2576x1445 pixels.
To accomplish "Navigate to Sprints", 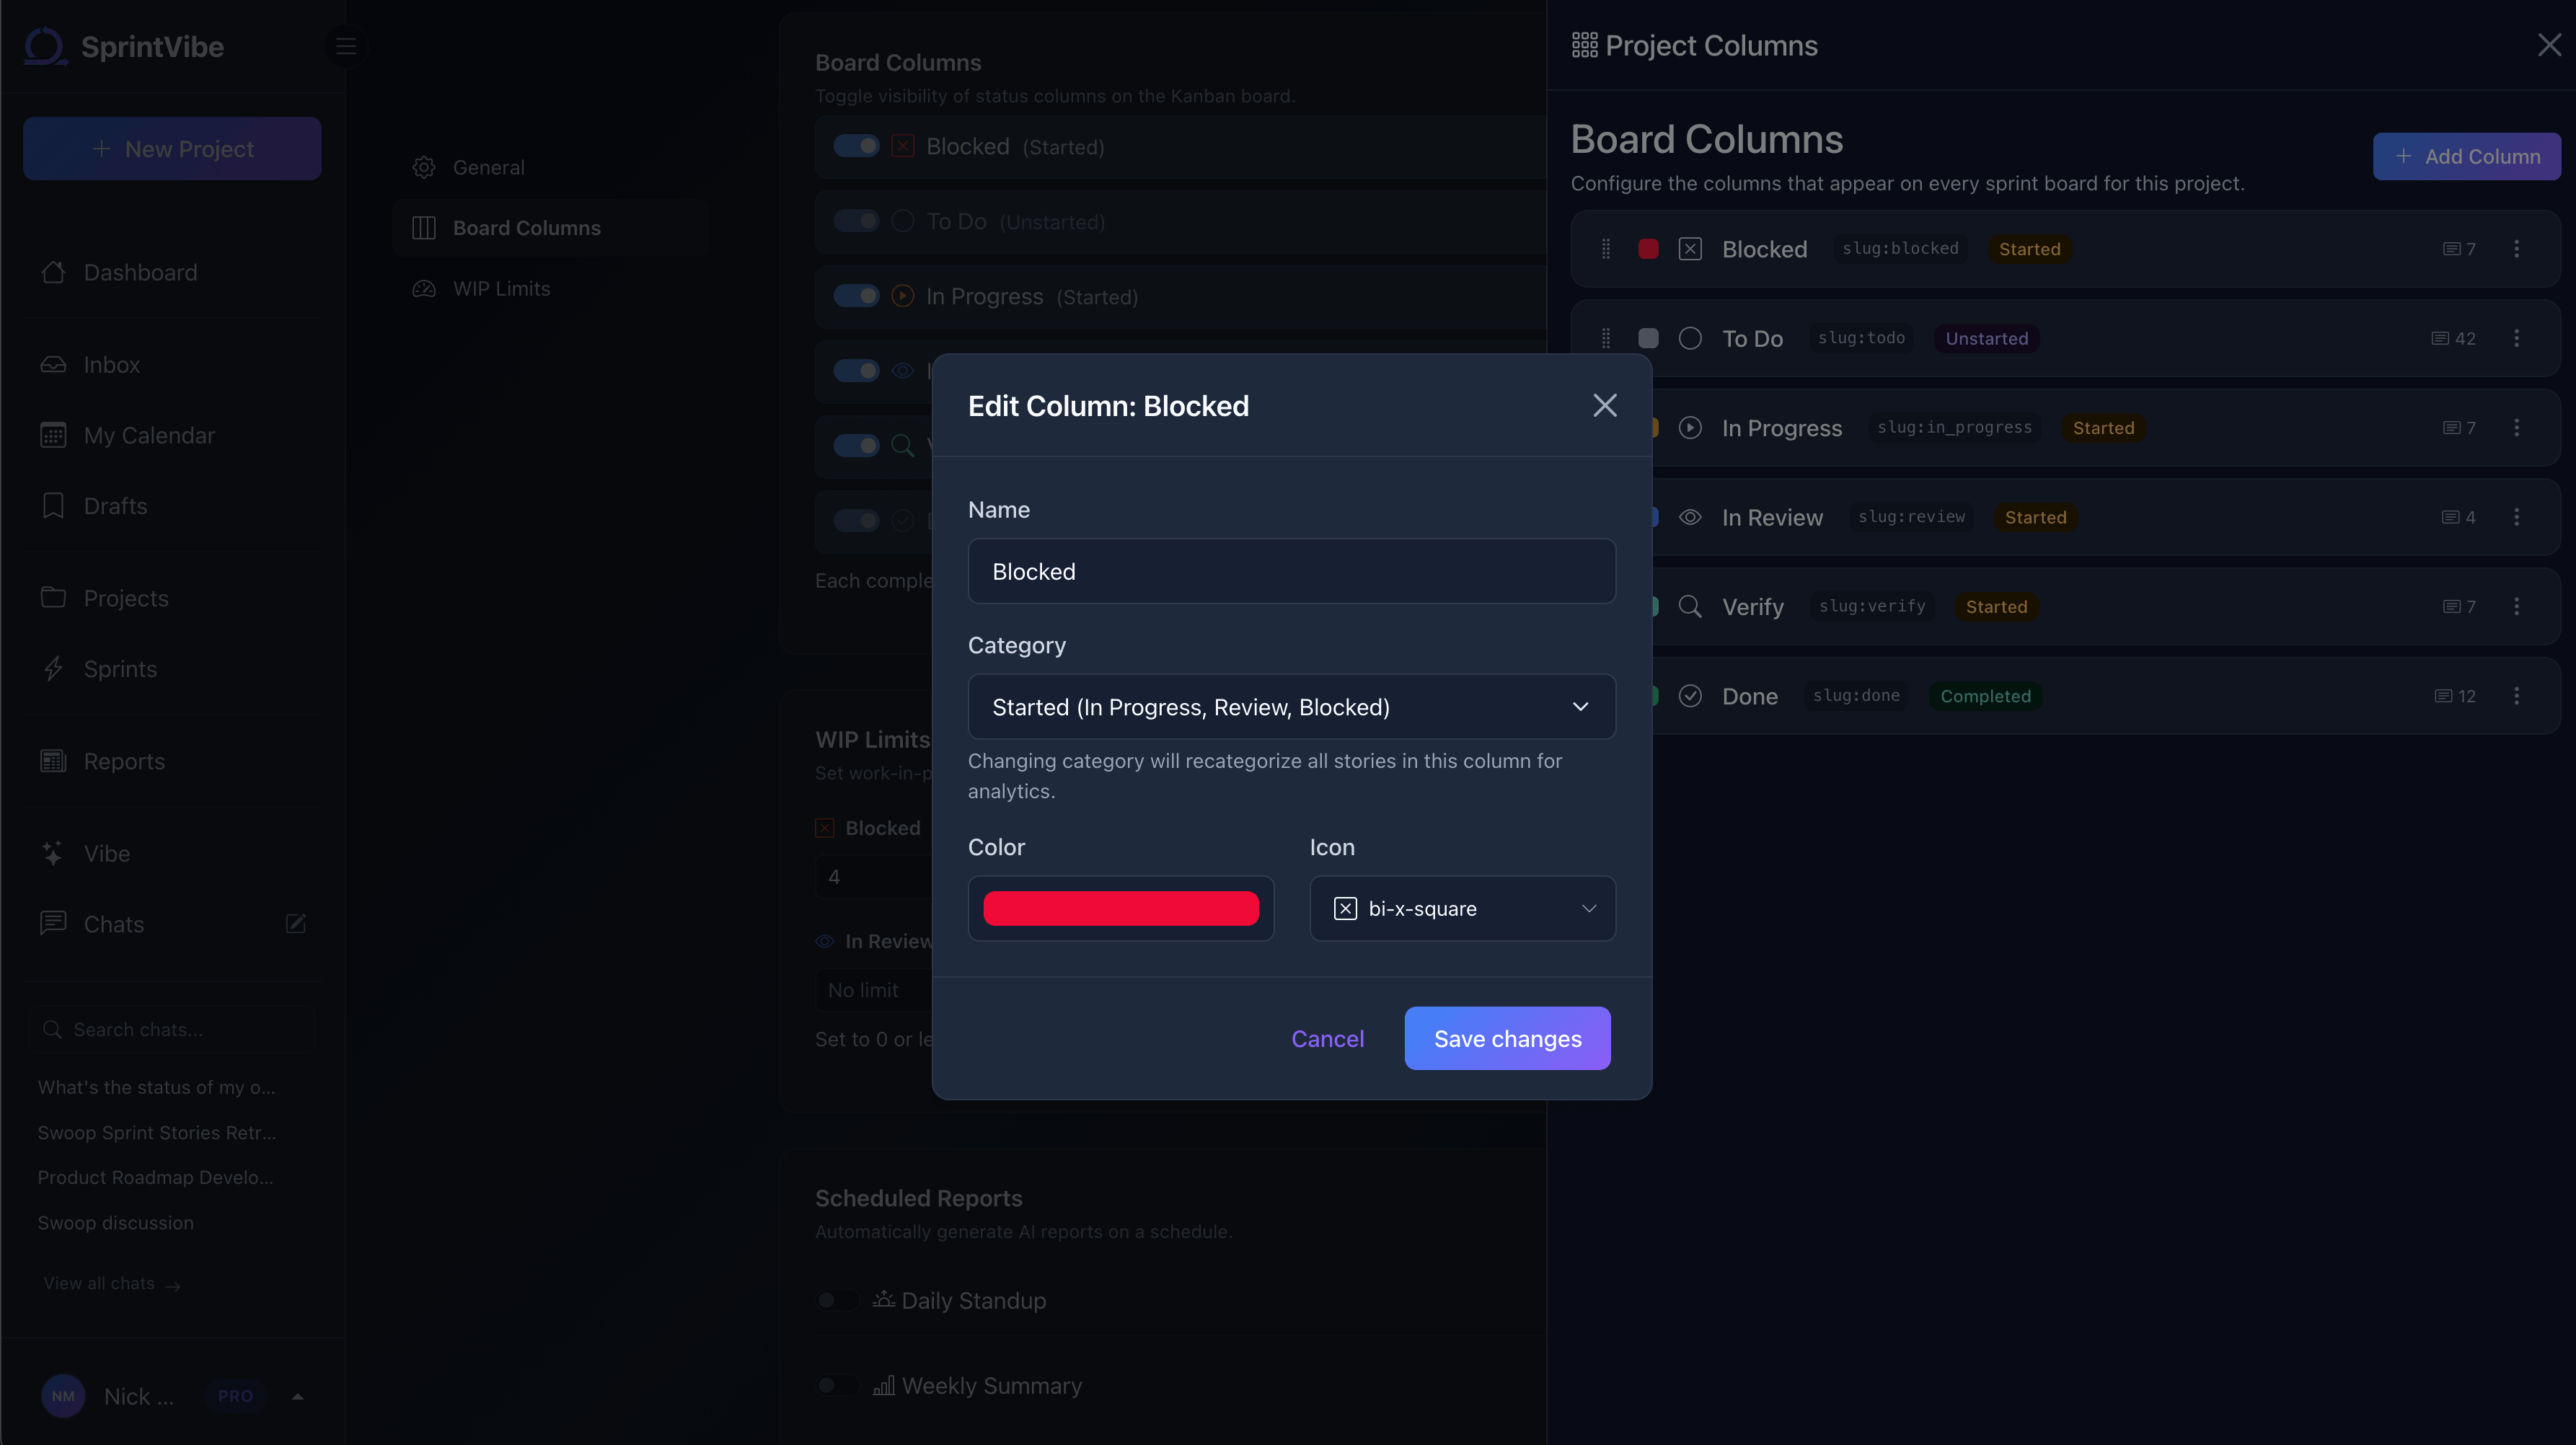I will 172,669.
